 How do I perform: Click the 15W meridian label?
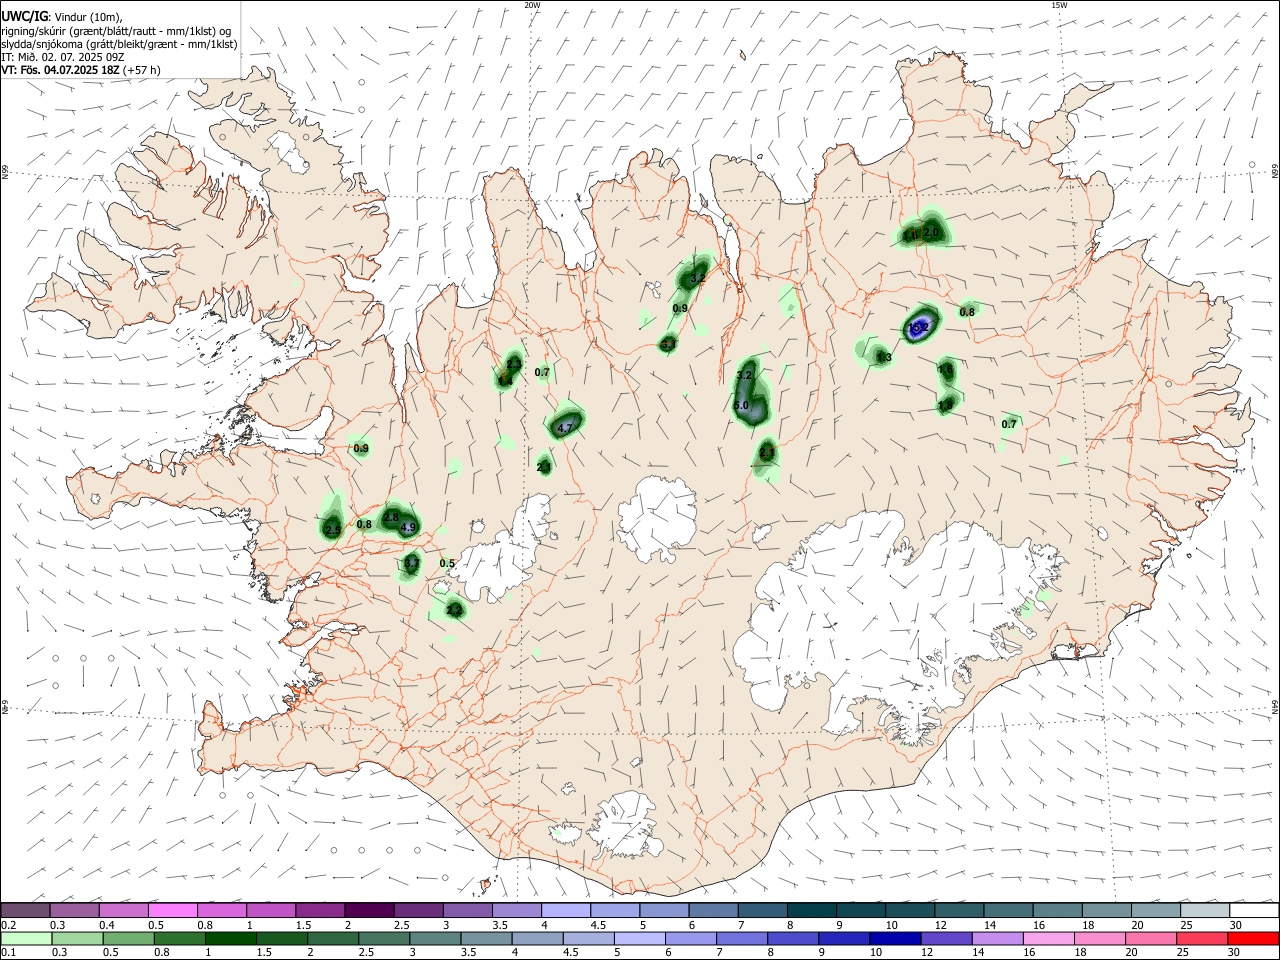[x=1059, y=5]
